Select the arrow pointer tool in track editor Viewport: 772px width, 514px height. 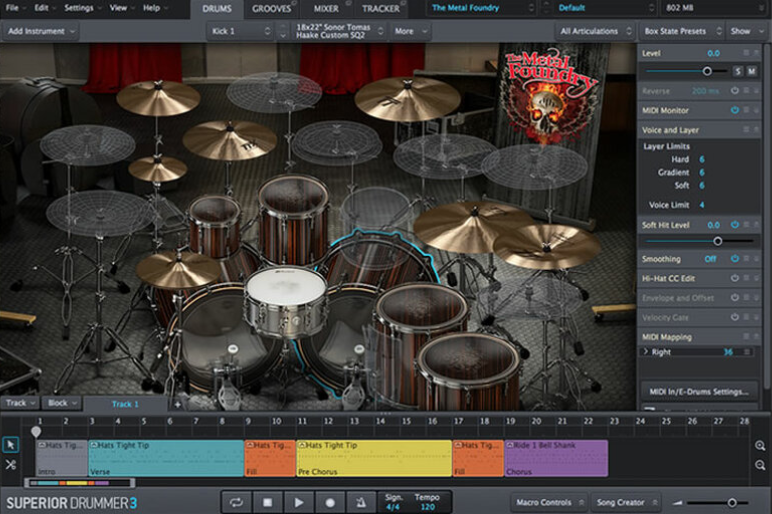[10, 445]
